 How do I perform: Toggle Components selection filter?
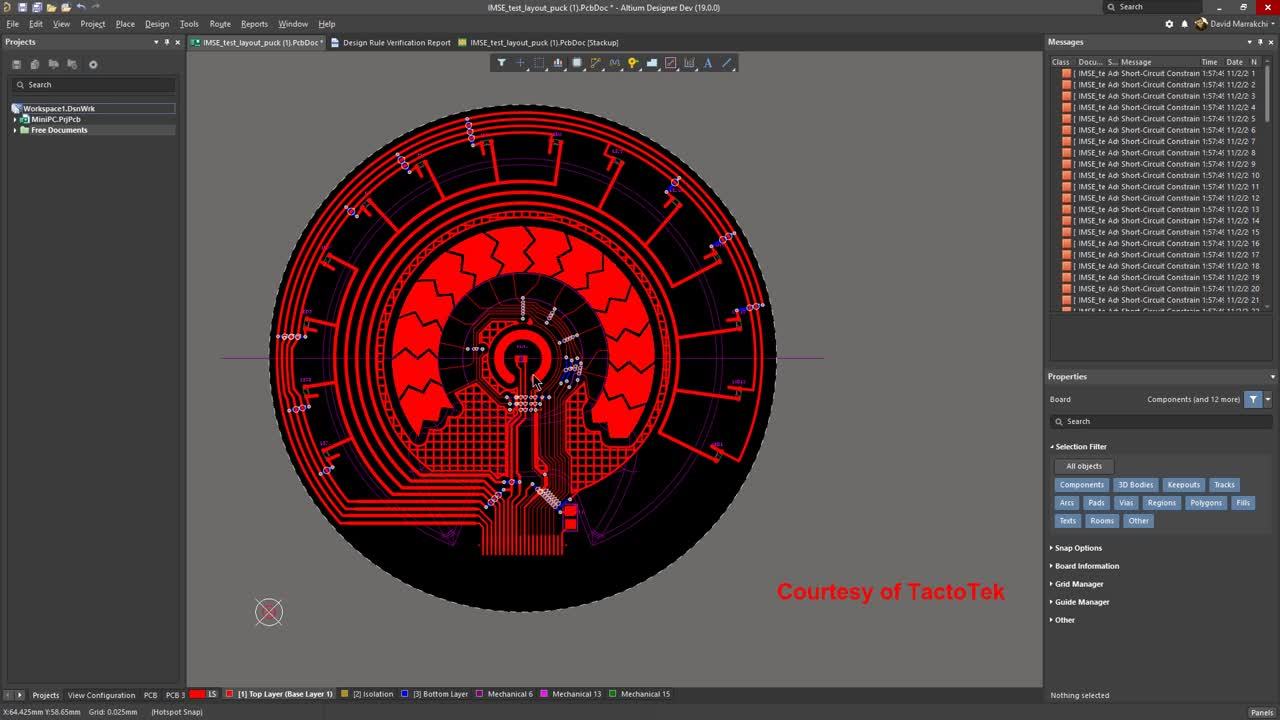1082,485
